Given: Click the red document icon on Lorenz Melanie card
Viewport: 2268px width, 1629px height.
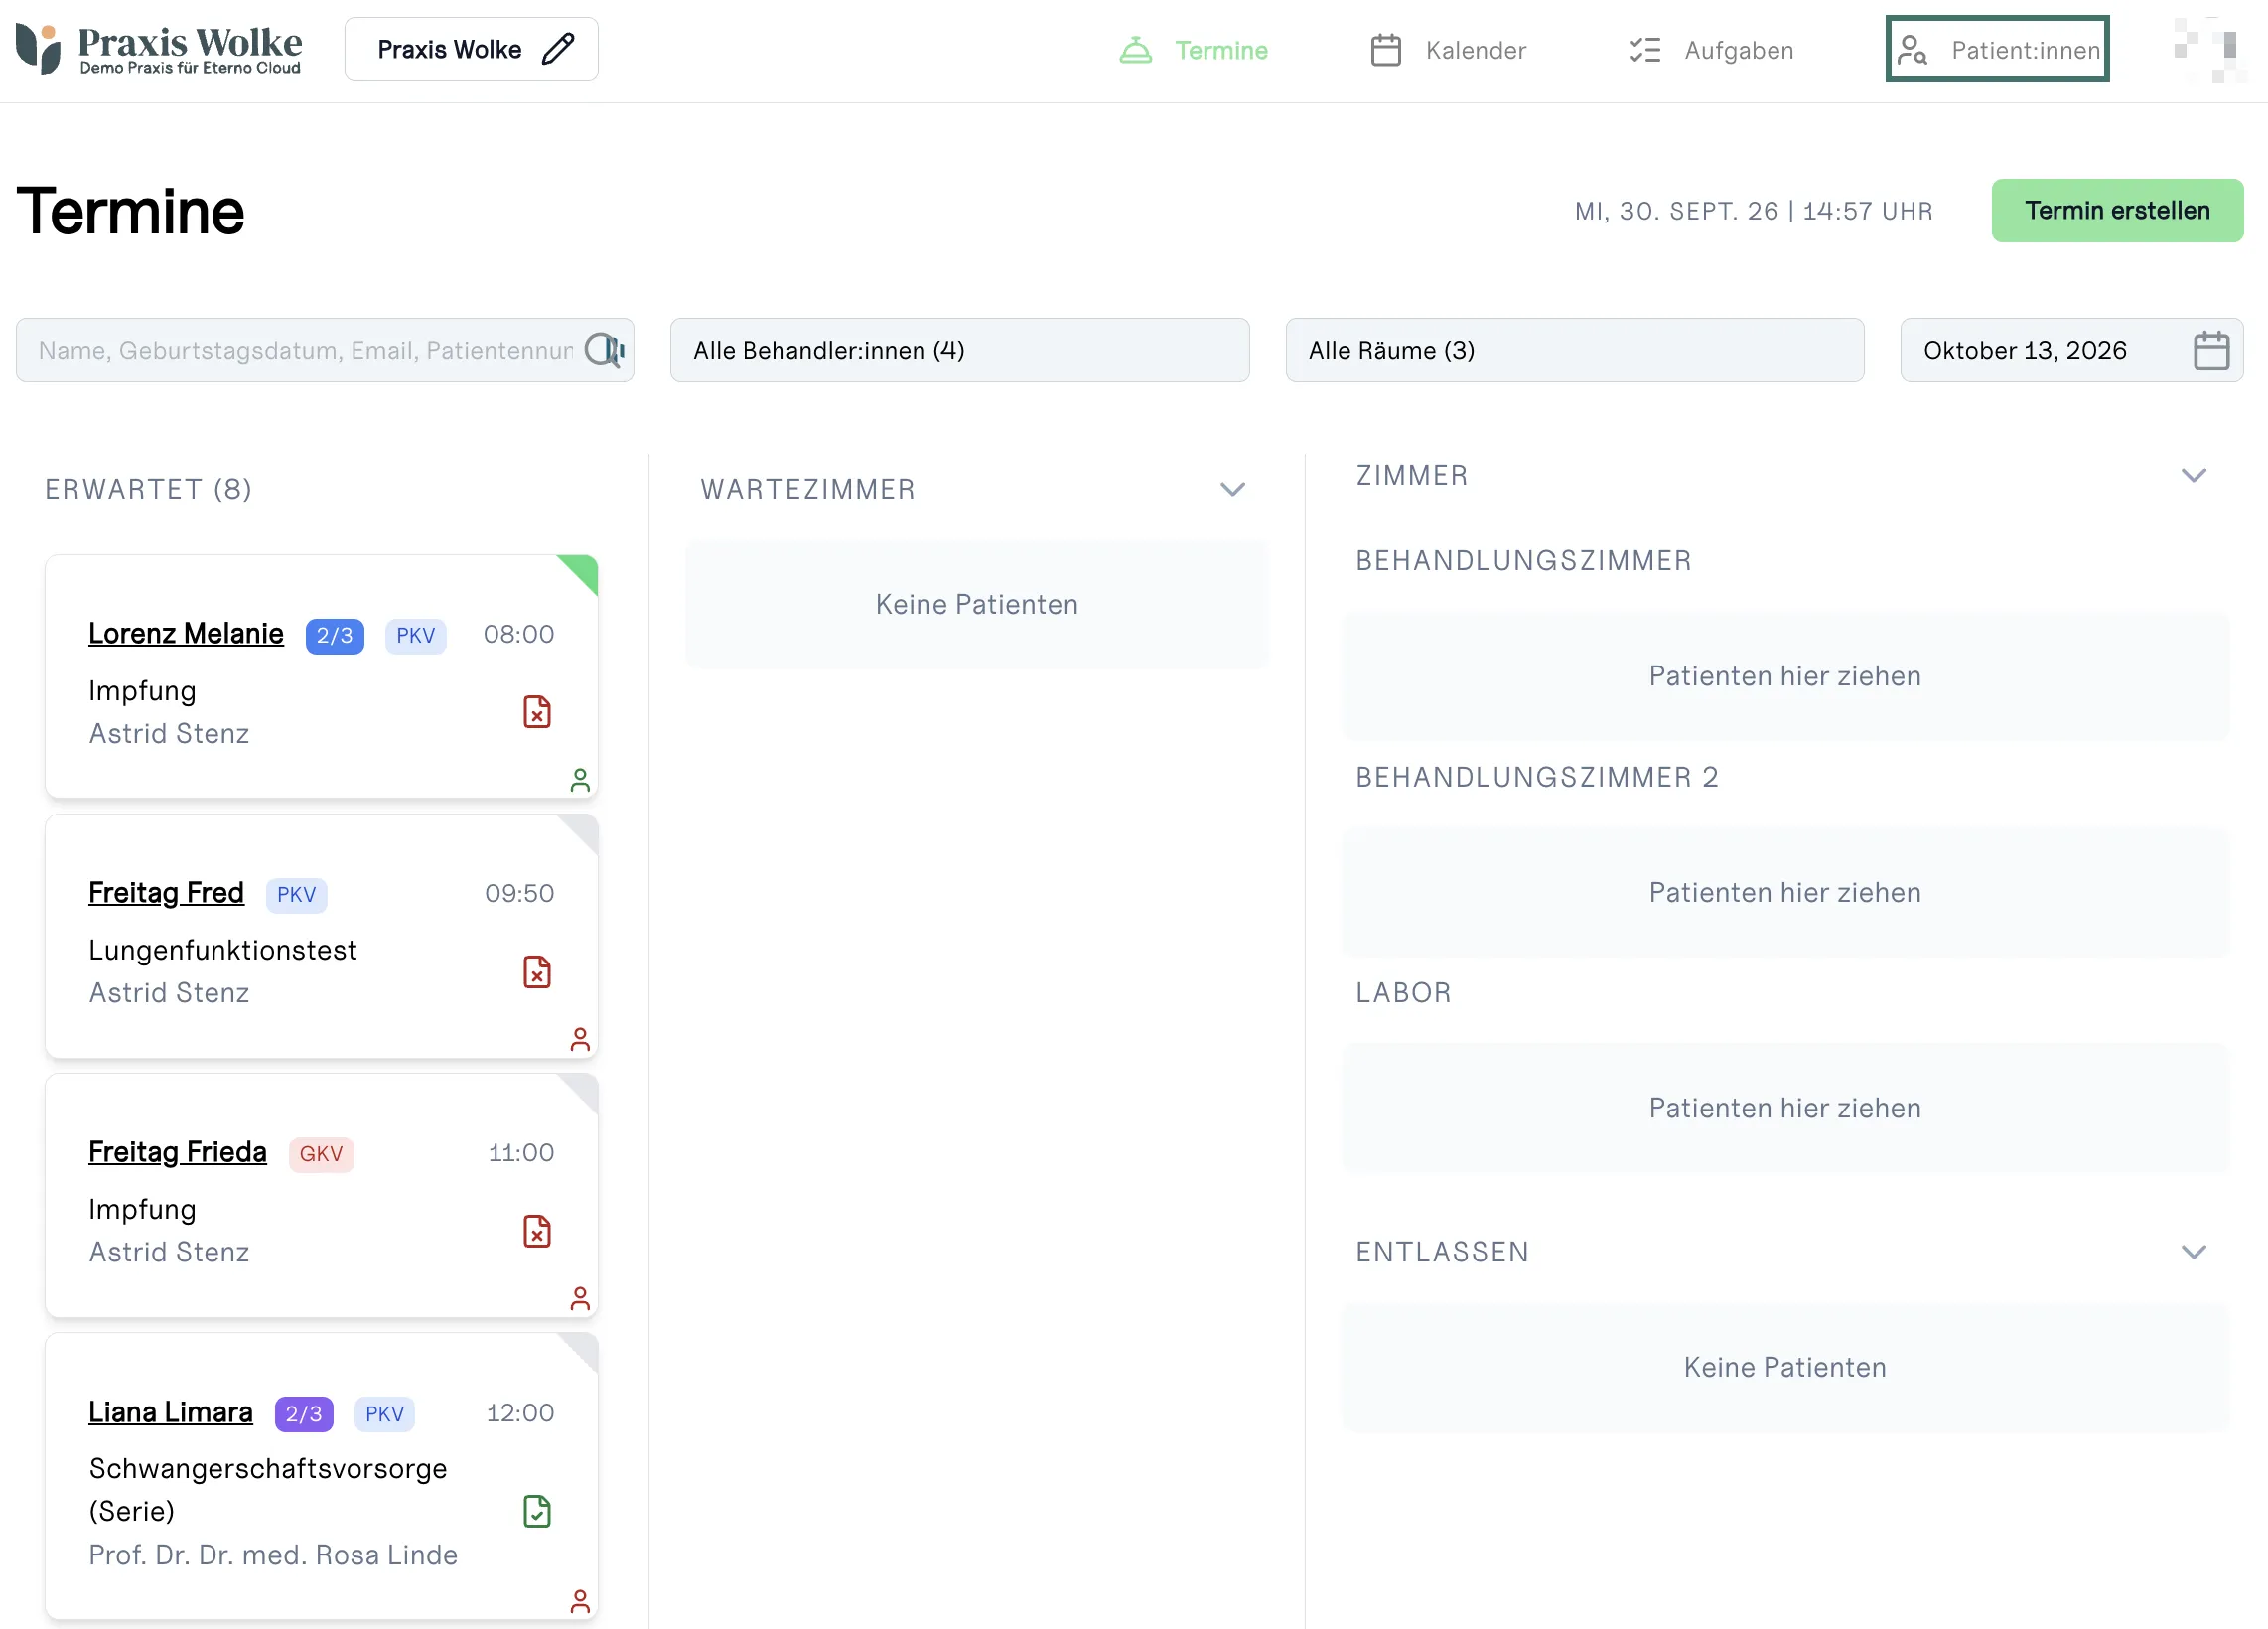Looking at the screenshot, I should click(x=537, y=712).
